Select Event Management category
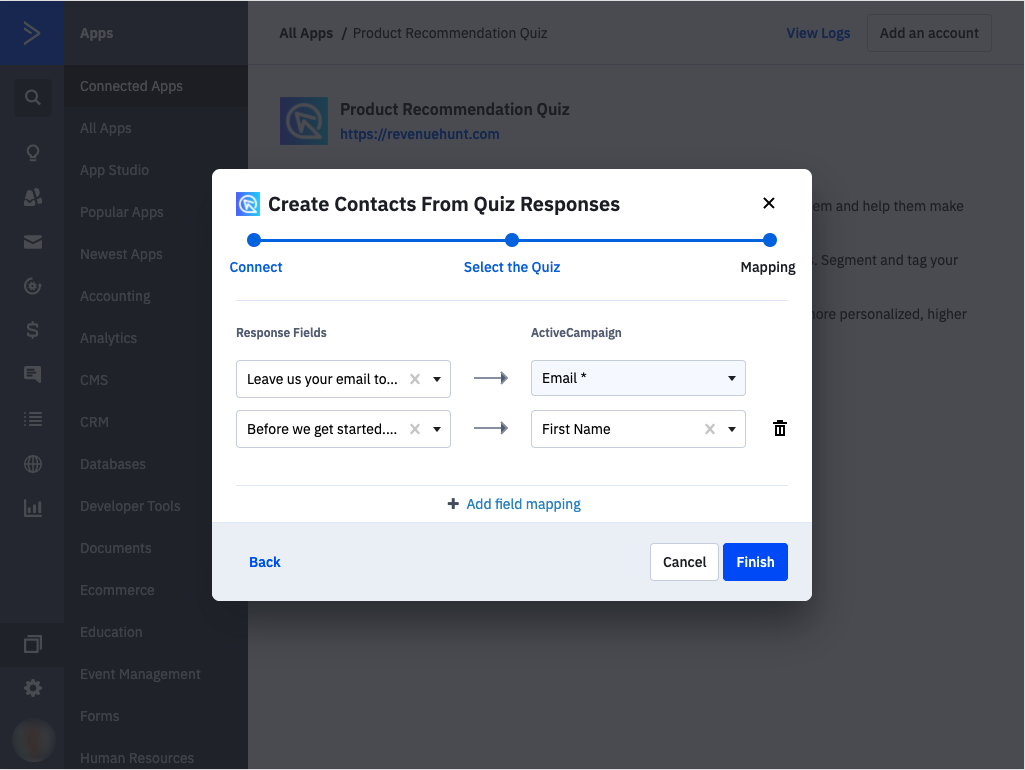The image size is (1025, 770). (140, 674)
